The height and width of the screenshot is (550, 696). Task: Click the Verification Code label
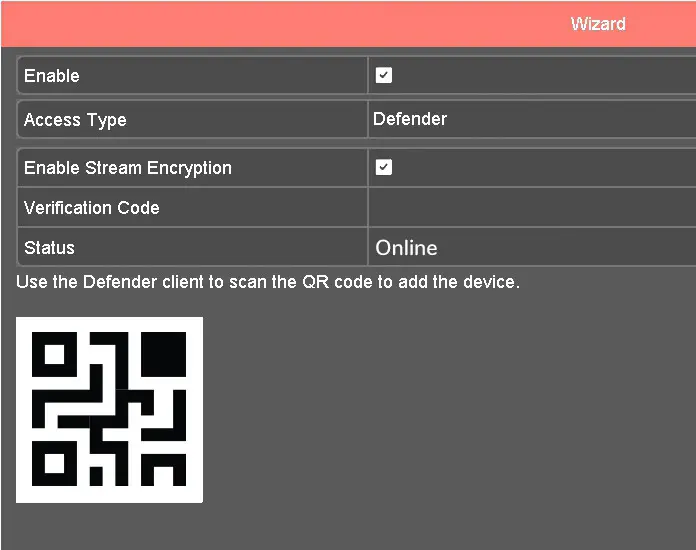[91, 208]
